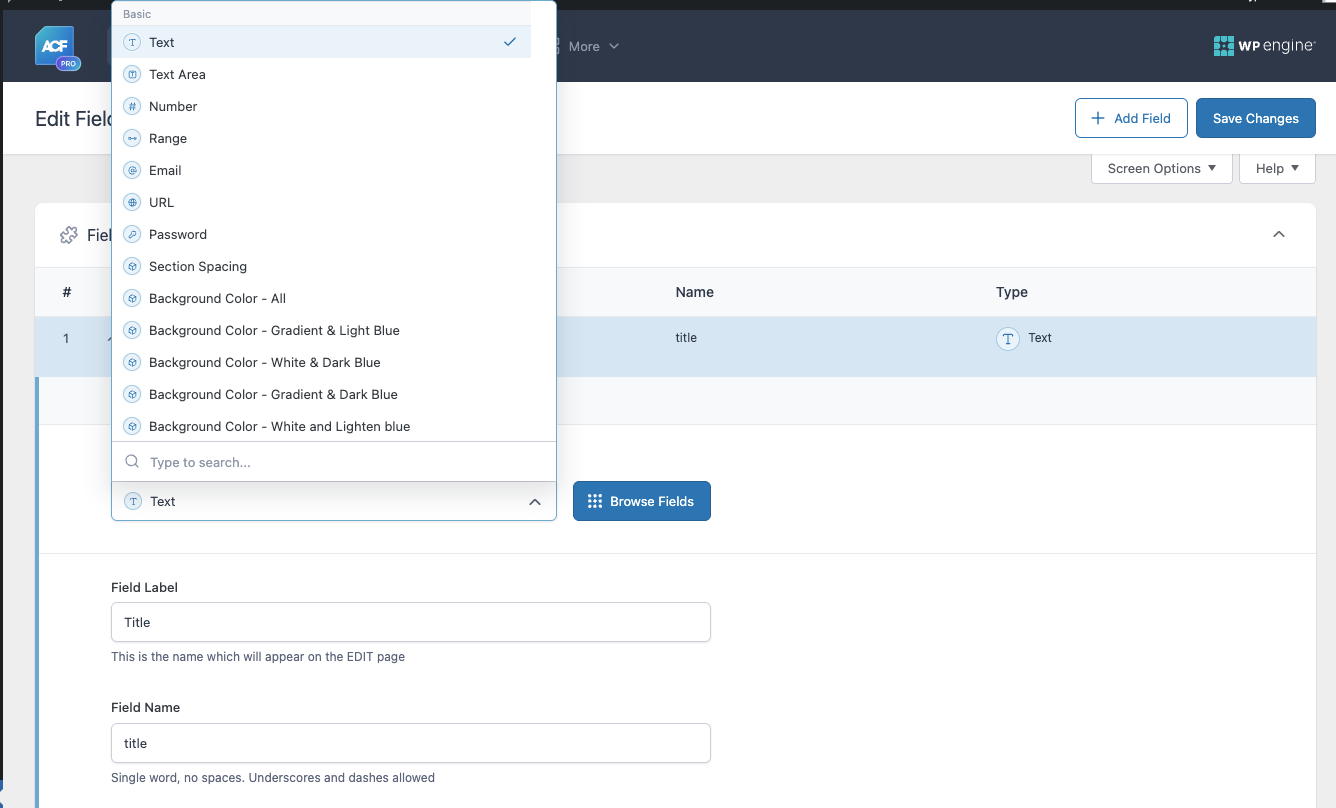The image size is (1336, 808).
Task: Click the Password key icon
Action: [132, 234]
